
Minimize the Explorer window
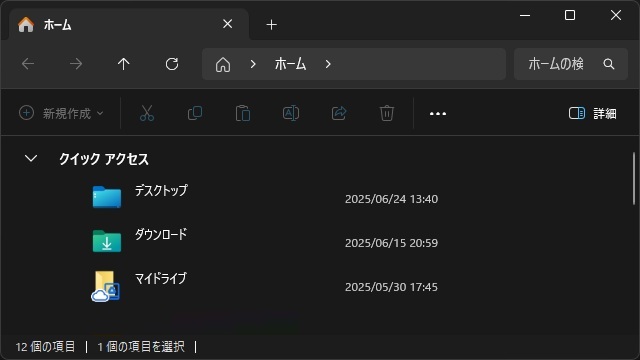(525, 16)
